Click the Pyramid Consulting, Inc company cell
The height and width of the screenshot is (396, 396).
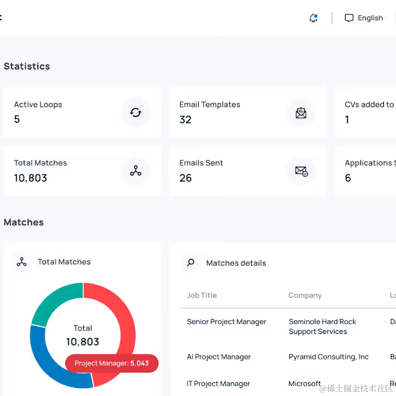[329, 357]
